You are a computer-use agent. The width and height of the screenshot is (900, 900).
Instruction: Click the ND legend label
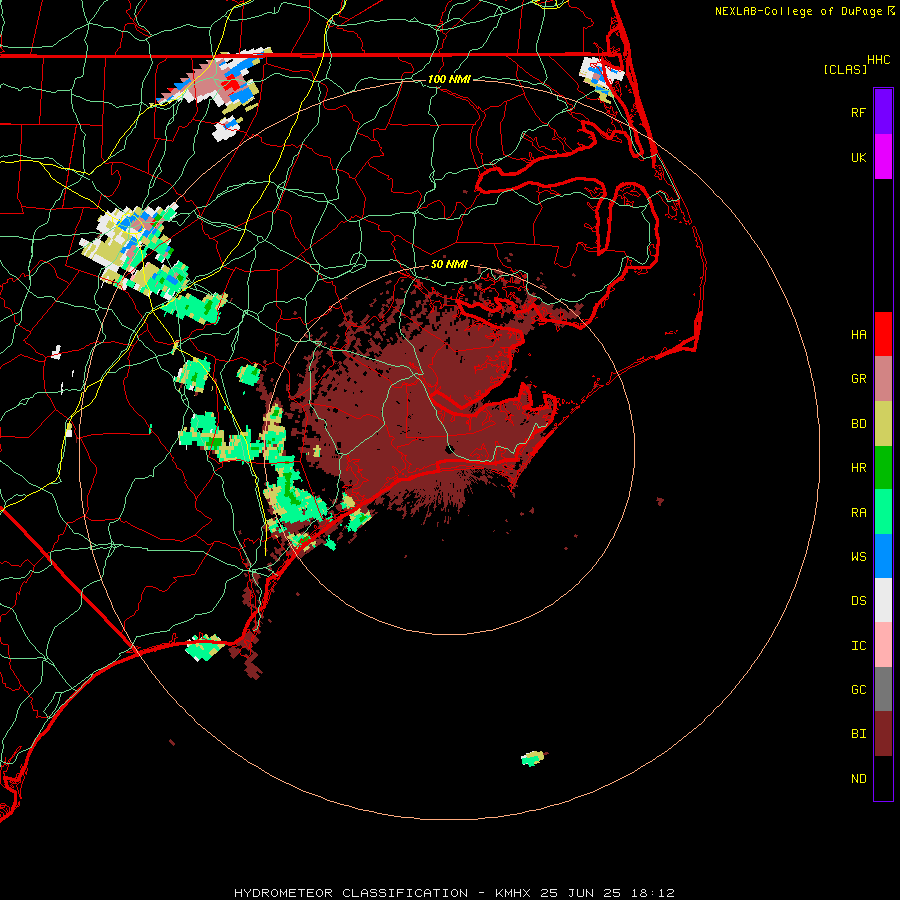(858, 779)
